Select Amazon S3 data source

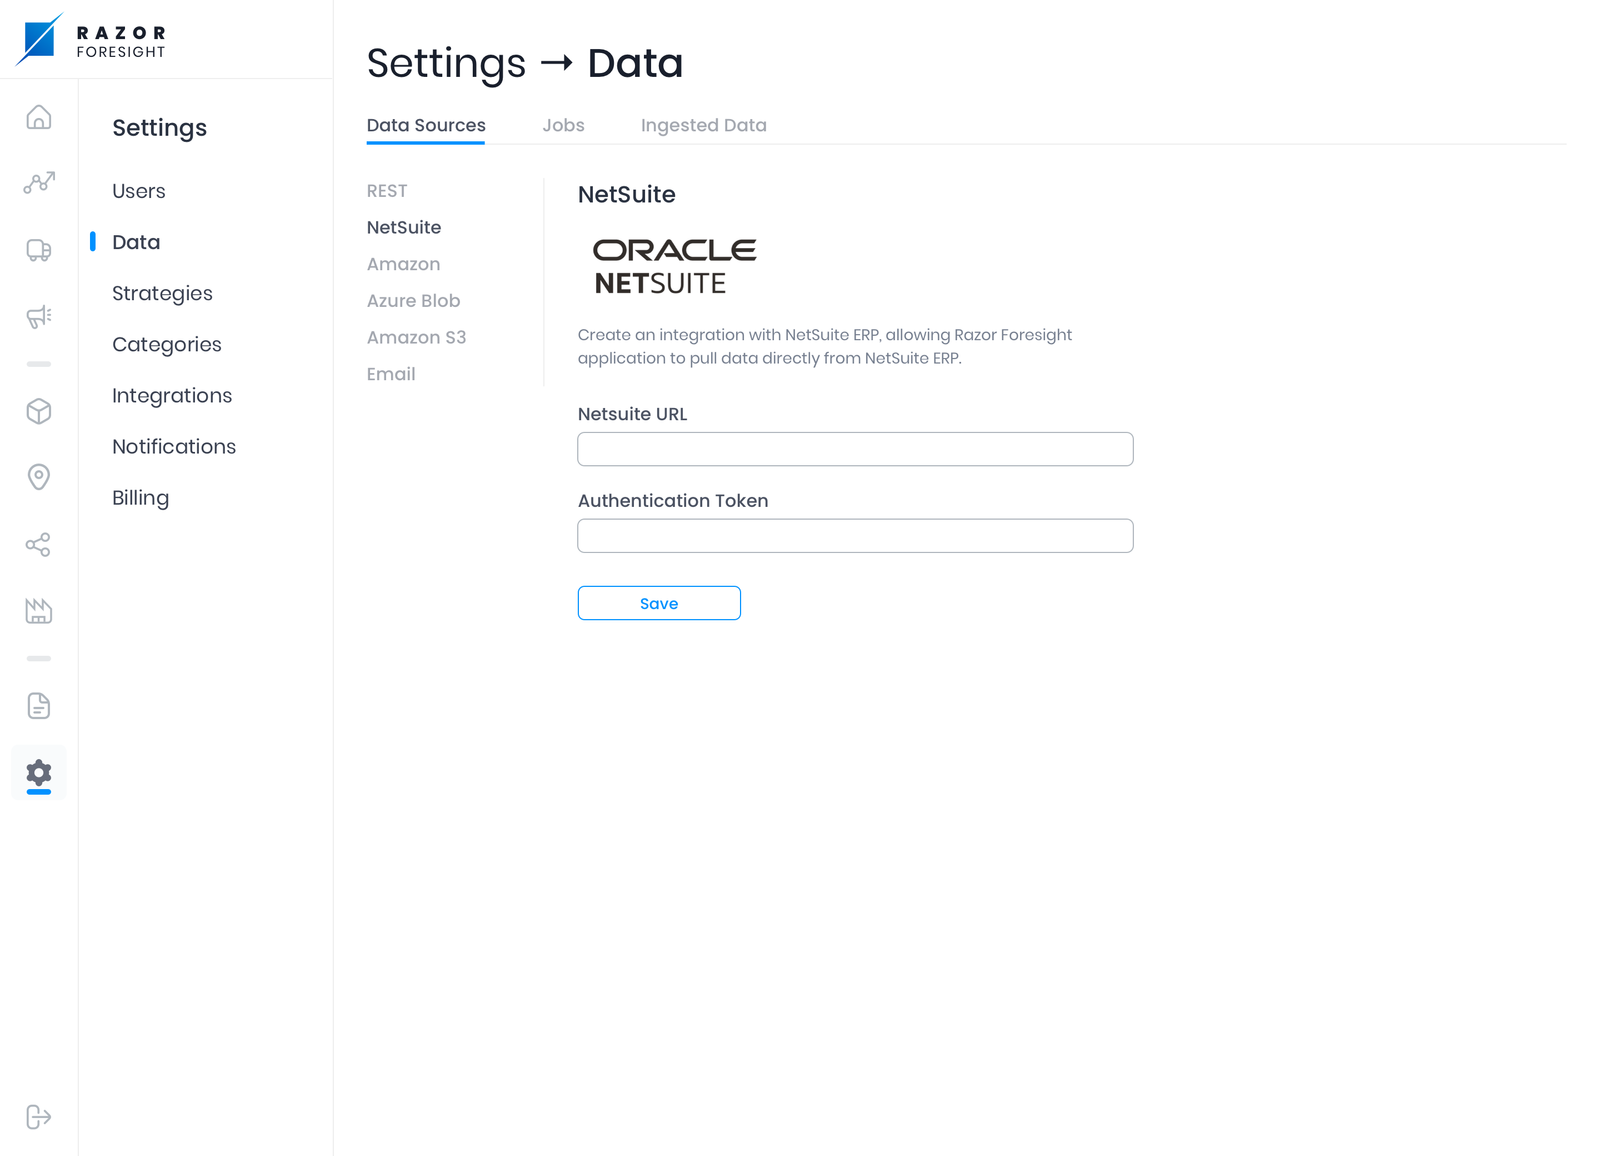(416, 337)
